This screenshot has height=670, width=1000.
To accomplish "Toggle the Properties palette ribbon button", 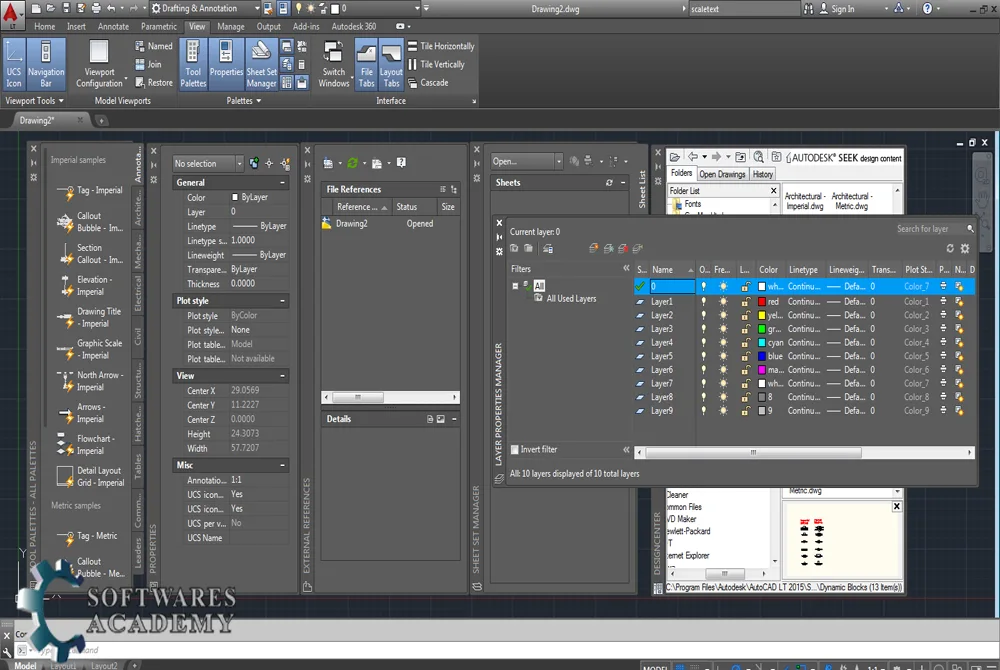I will pyautogui.click(x=226, y=63).
